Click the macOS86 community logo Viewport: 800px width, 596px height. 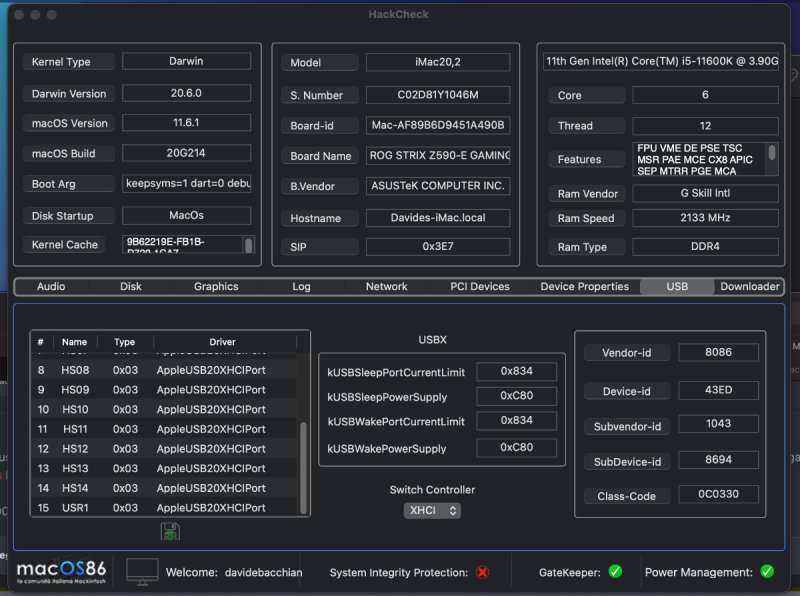[62, 572]
